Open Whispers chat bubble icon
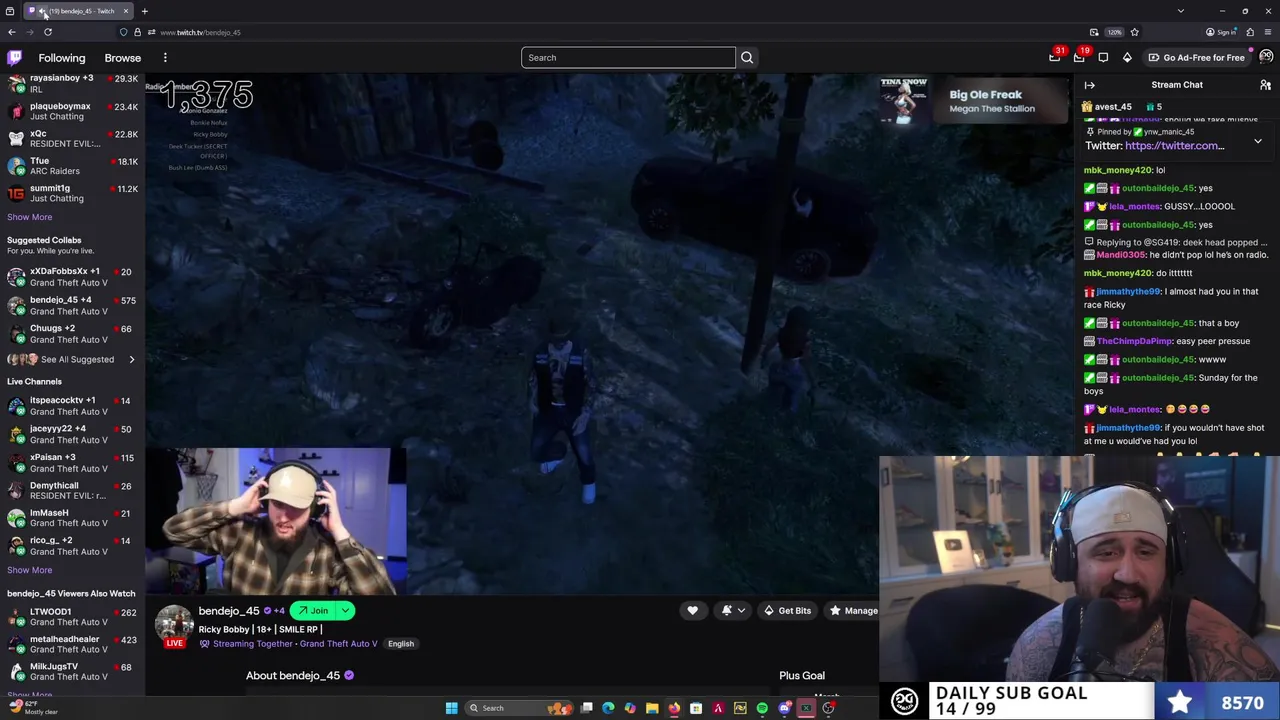 coord(1103,58)
